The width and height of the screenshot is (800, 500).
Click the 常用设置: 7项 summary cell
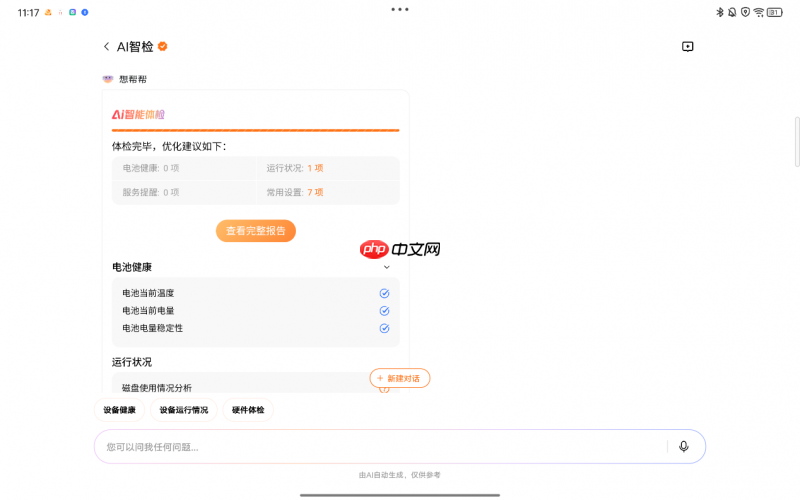click(328, 192)
